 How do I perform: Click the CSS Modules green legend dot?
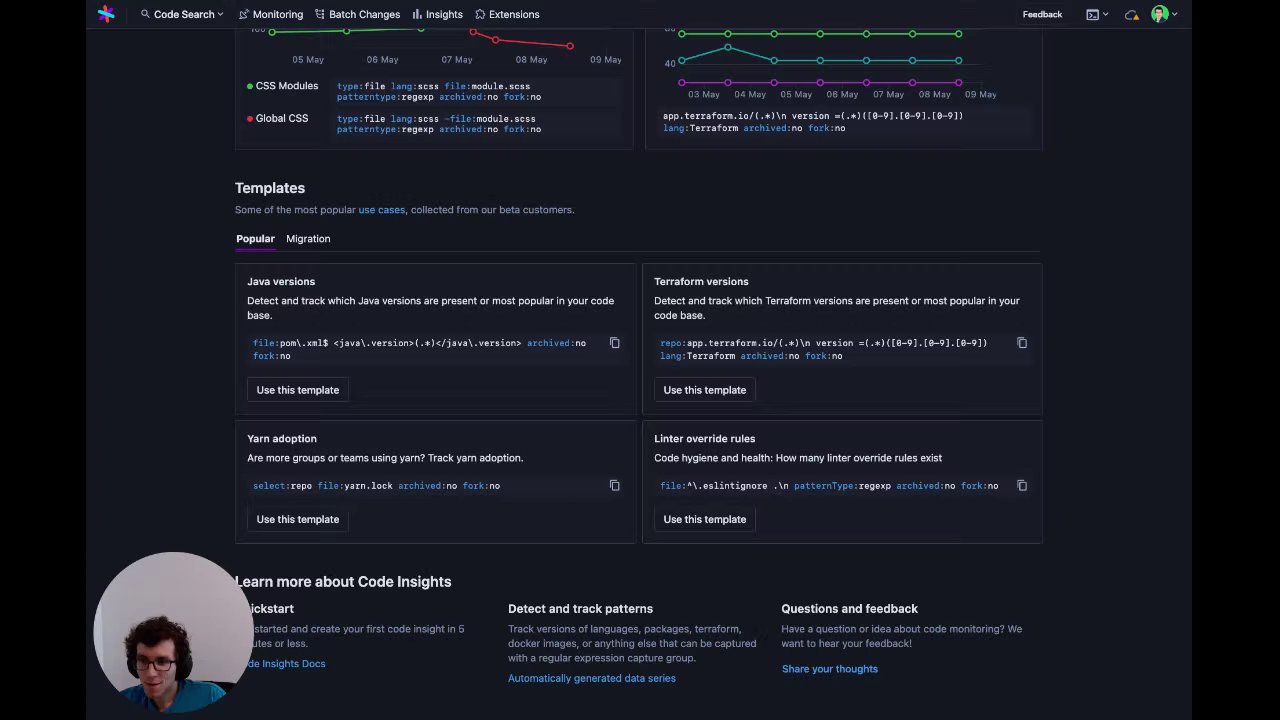[x=250, y=86]
